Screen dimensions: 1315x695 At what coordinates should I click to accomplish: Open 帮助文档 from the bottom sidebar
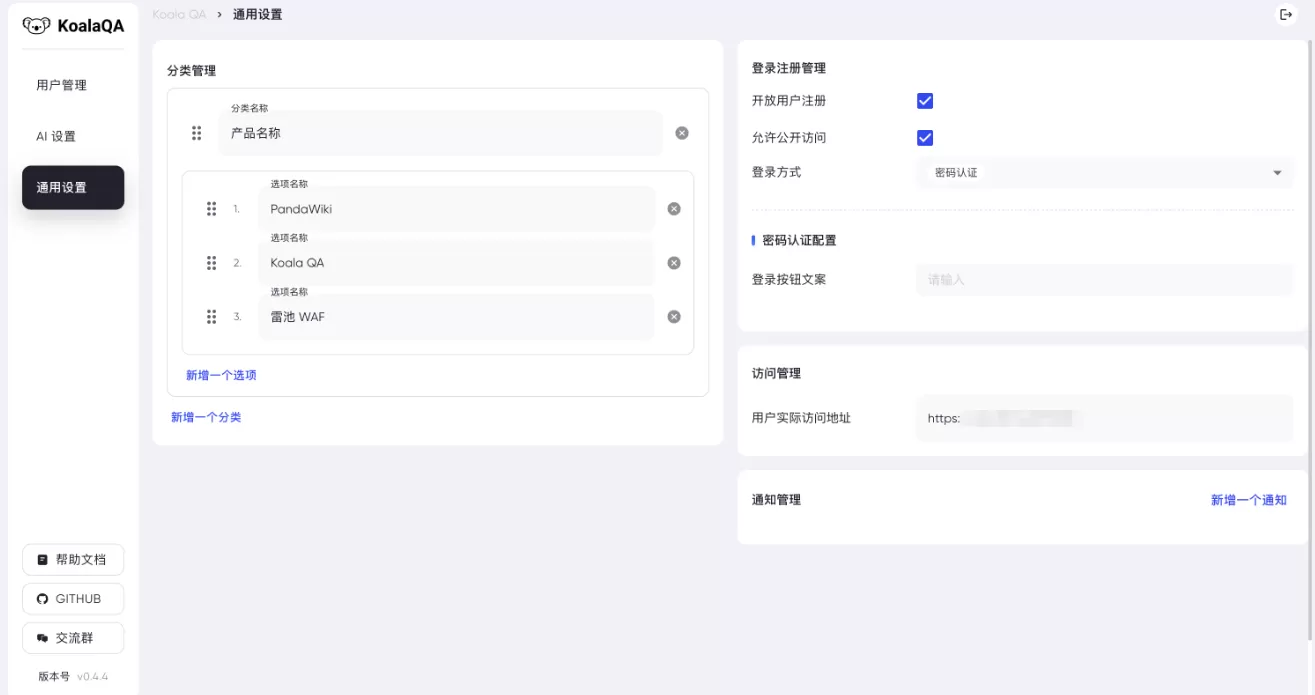click(71, 559)
